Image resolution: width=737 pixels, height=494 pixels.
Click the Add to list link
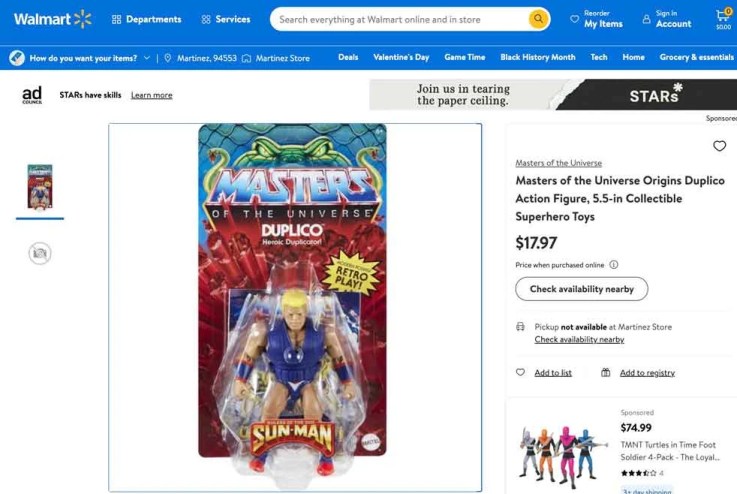pyautogui.click(x=553, y=373)
